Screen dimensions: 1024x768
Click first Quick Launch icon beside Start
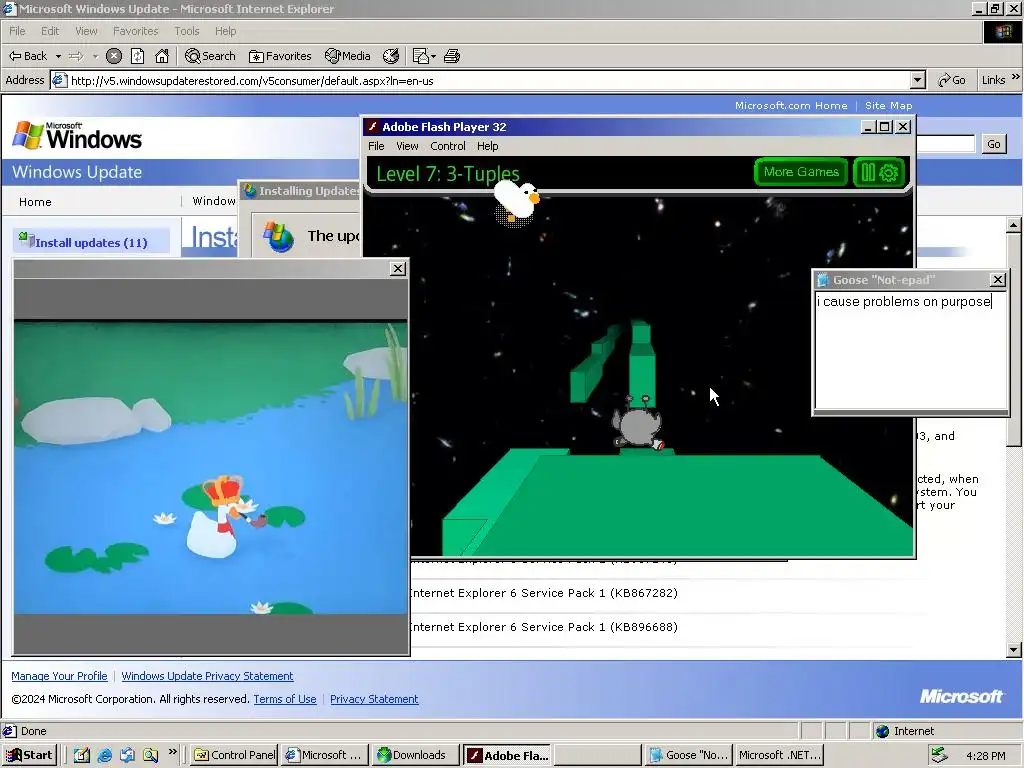tap(82, 756)
